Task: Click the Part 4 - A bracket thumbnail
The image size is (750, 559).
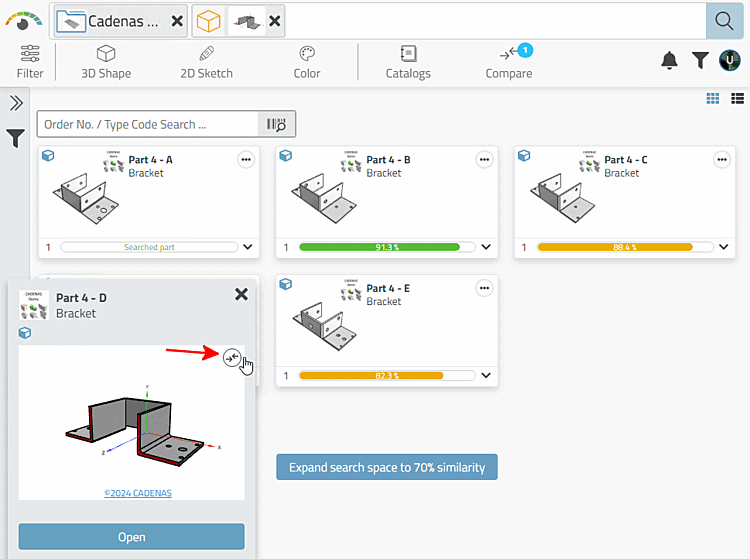Action: coord(86,198)
